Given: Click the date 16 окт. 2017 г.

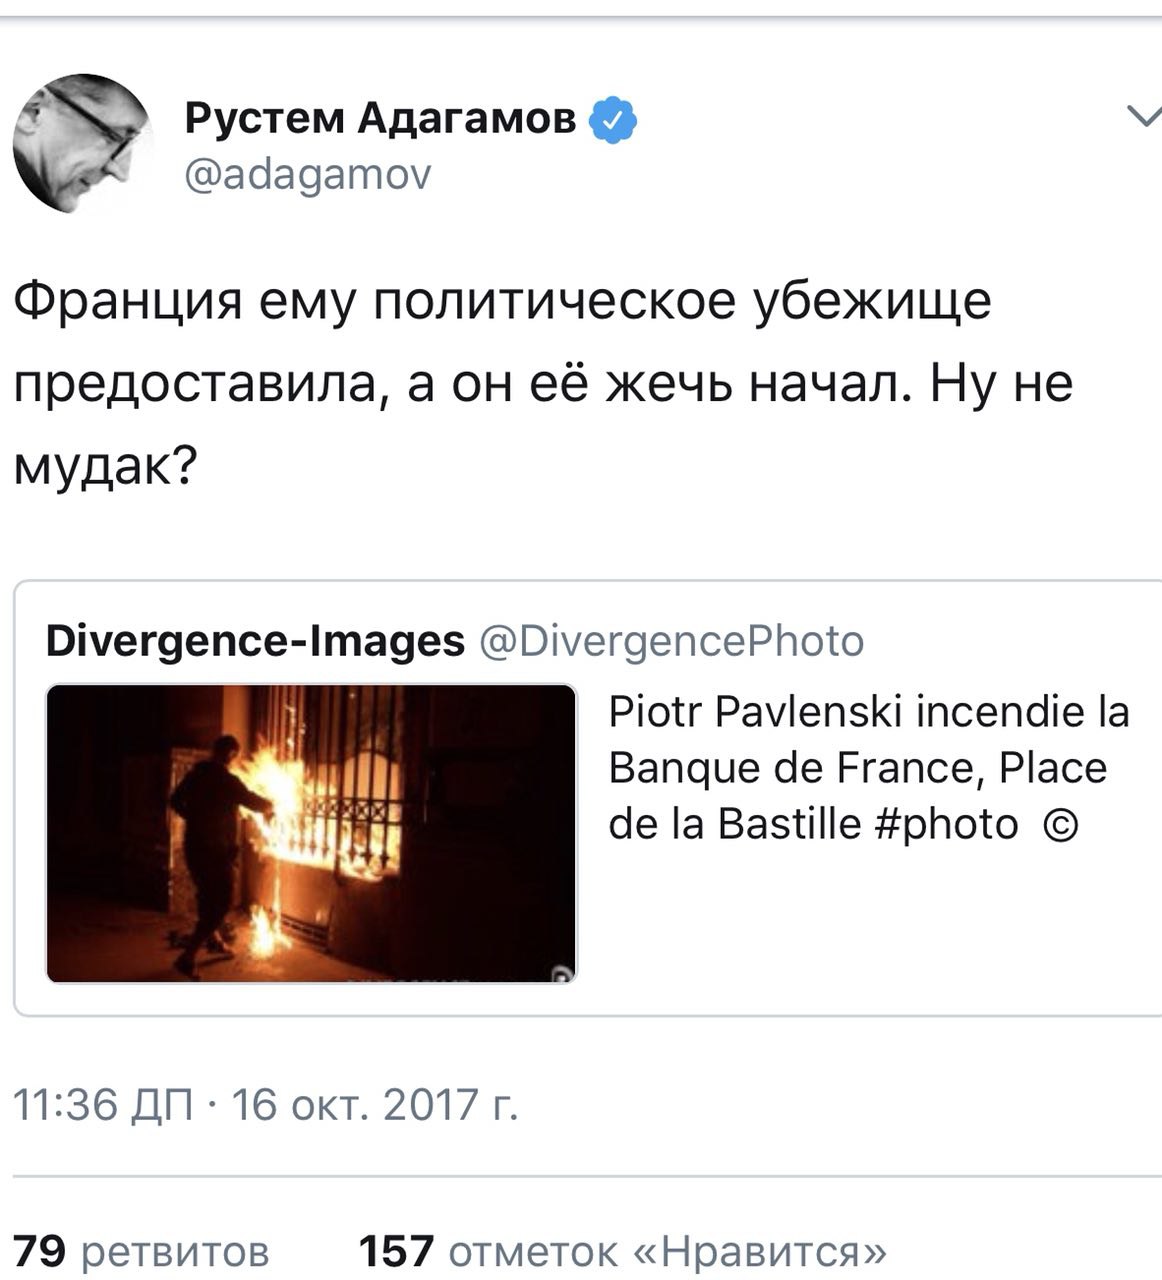Looking at the screenshot, I should click(x=375, y=1106).
